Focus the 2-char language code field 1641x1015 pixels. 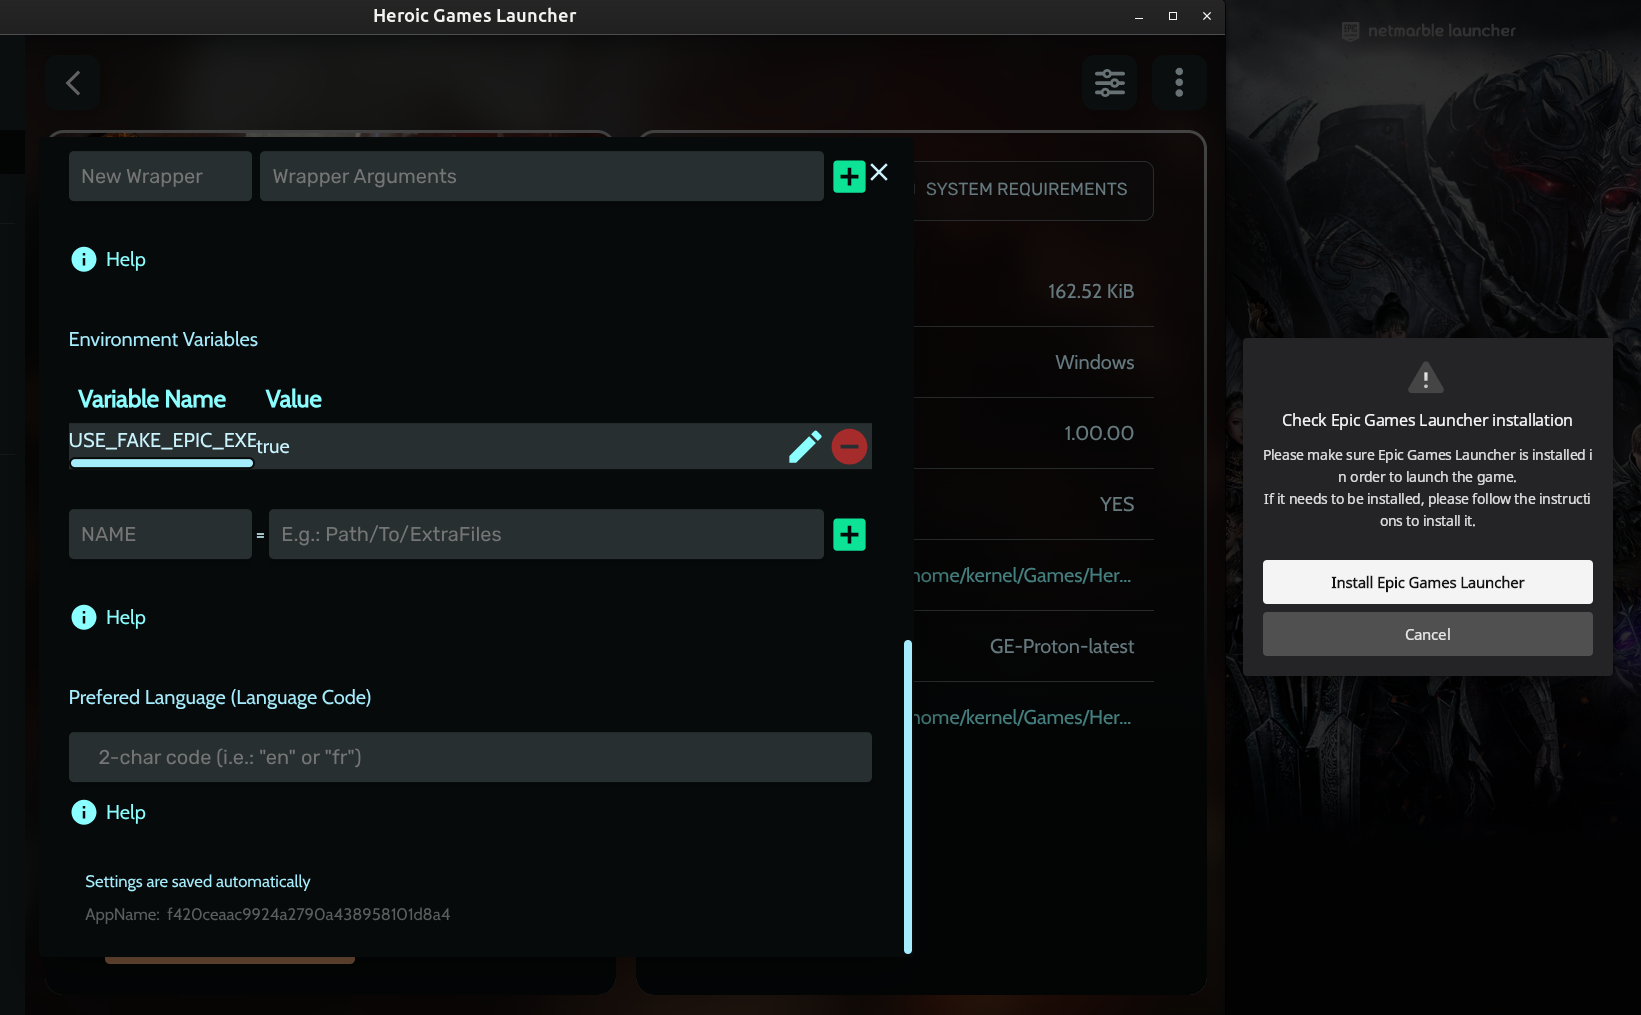click(470, 757)
